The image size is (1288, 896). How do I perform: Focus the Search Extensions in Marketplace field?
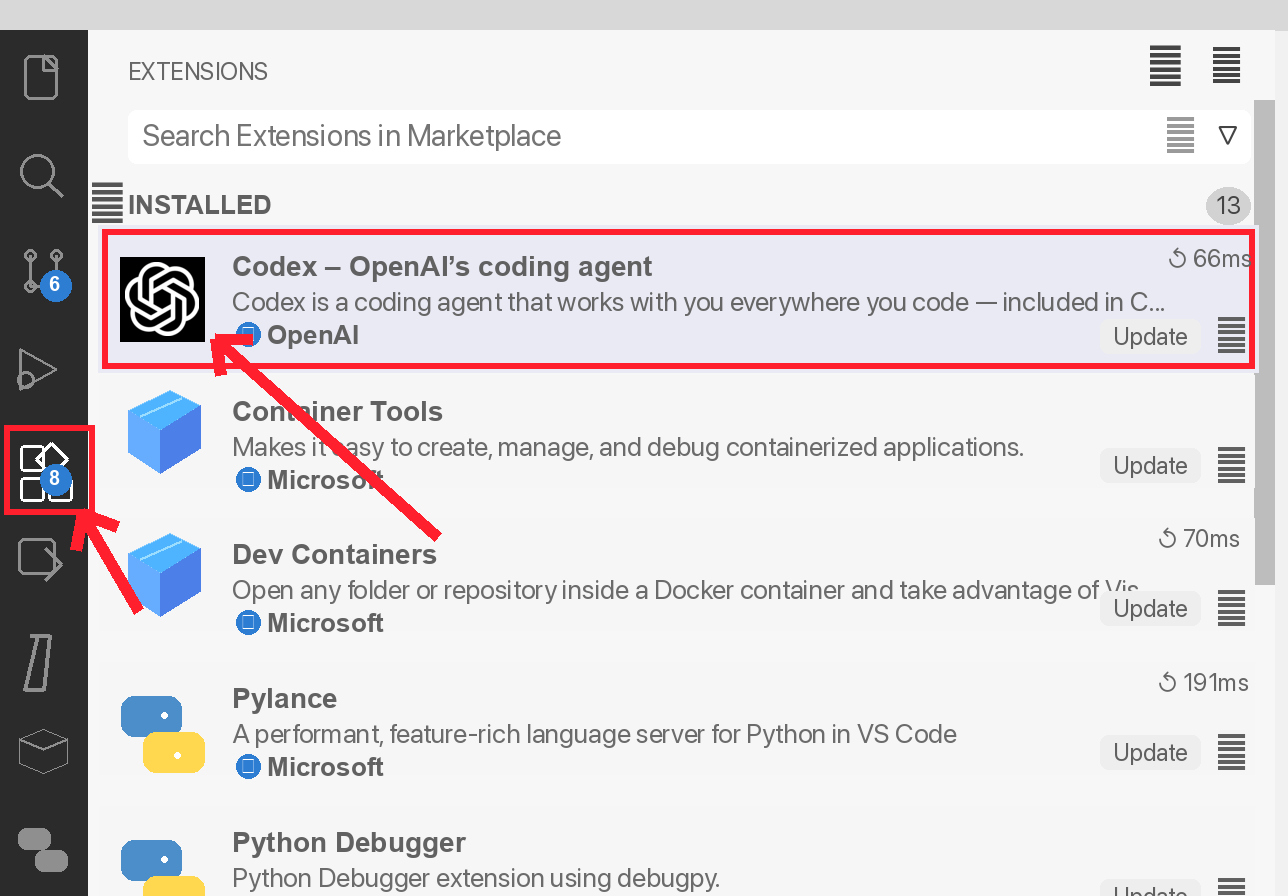click(650, 136)
